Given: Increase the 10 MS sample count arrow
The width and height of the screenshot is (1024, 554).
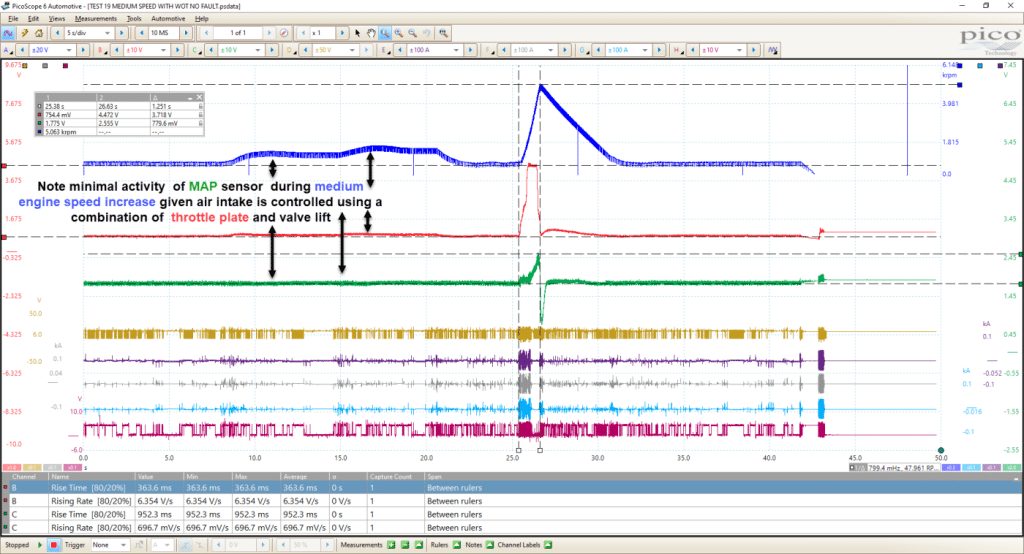Looking at the screenshot, I should pos(185,33).
